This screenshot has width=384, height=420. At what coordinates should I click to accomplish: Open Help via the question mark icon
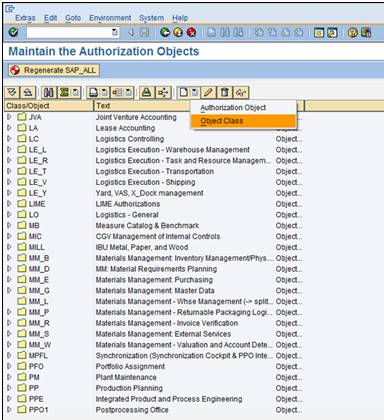353,32
